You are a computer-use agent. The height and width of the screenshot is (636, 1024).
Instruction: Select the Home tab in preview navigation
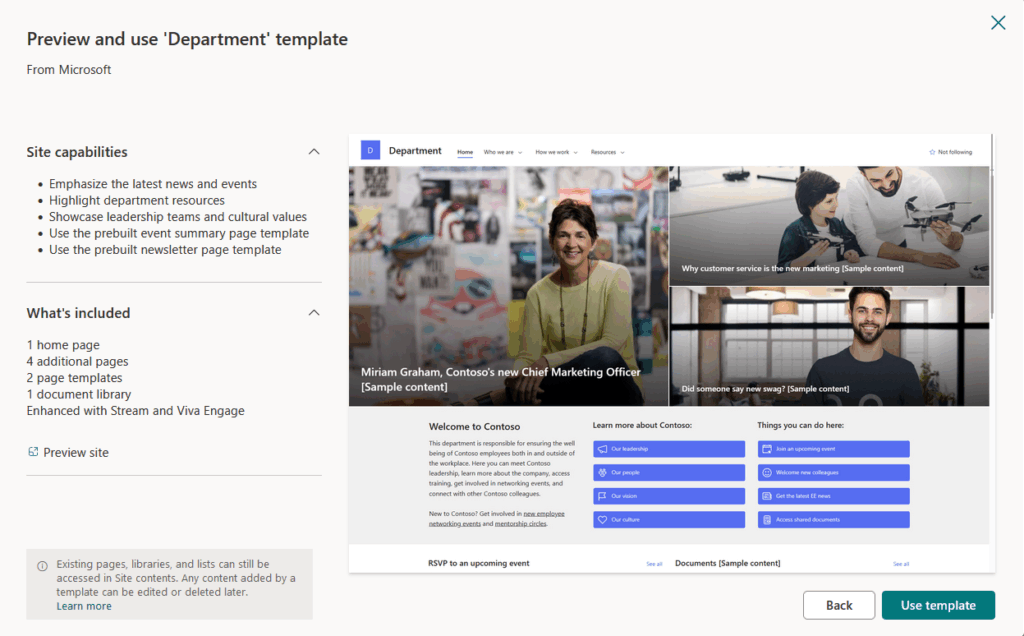[465, 152]
